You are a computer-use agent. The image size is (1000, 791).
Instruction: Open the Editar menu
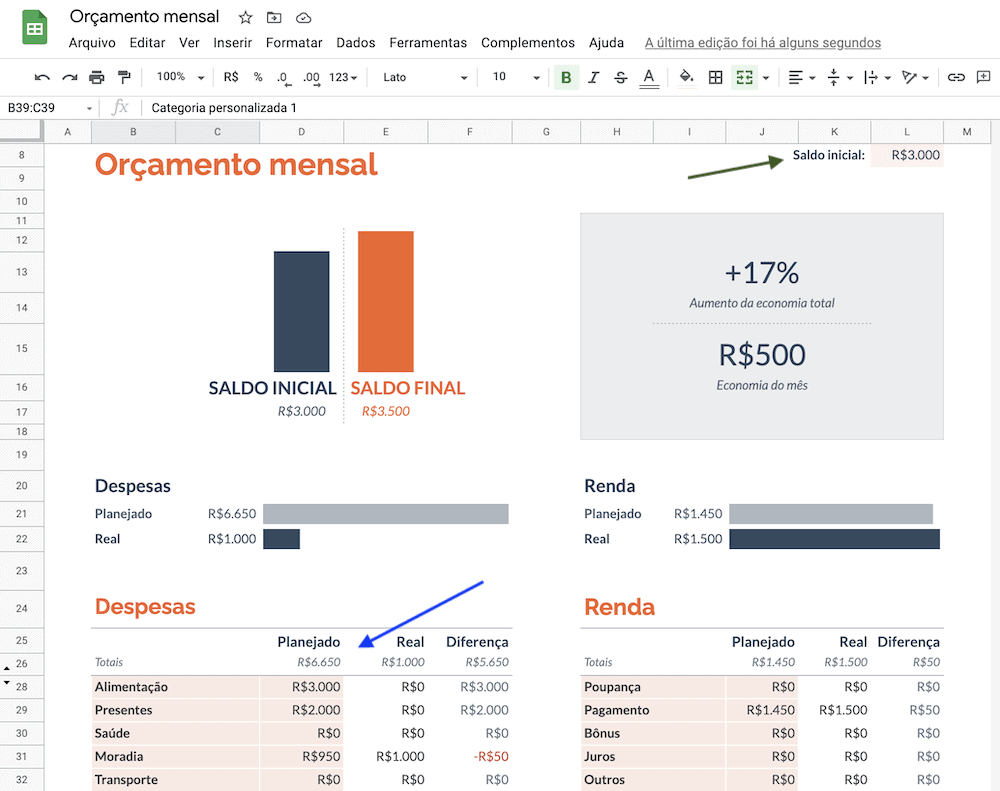(x=147, y=43)
